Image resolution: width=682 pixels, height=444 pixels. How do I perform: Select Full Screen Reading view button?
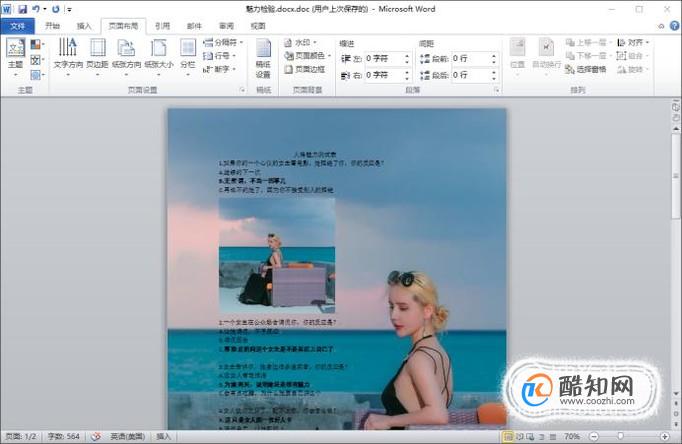pos(519,436)
